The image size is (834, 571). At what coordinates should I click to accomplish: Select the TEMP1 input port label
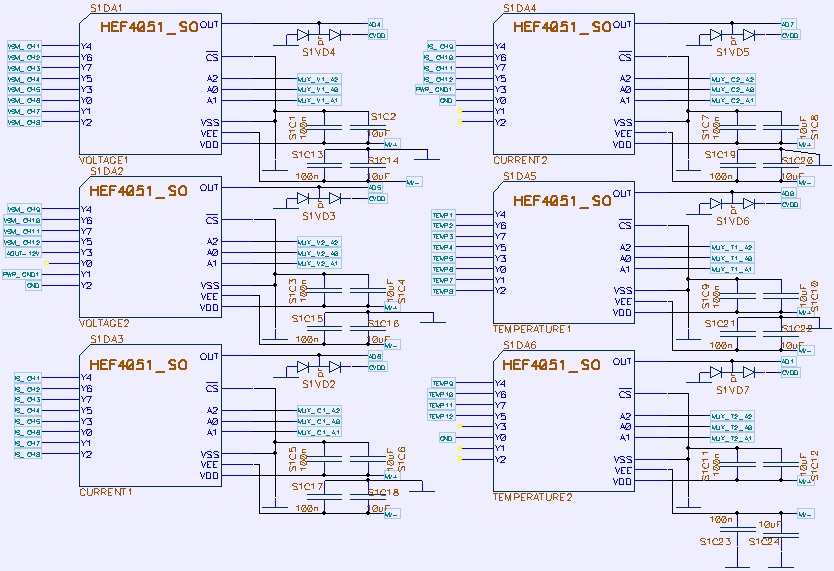[442, 215]
